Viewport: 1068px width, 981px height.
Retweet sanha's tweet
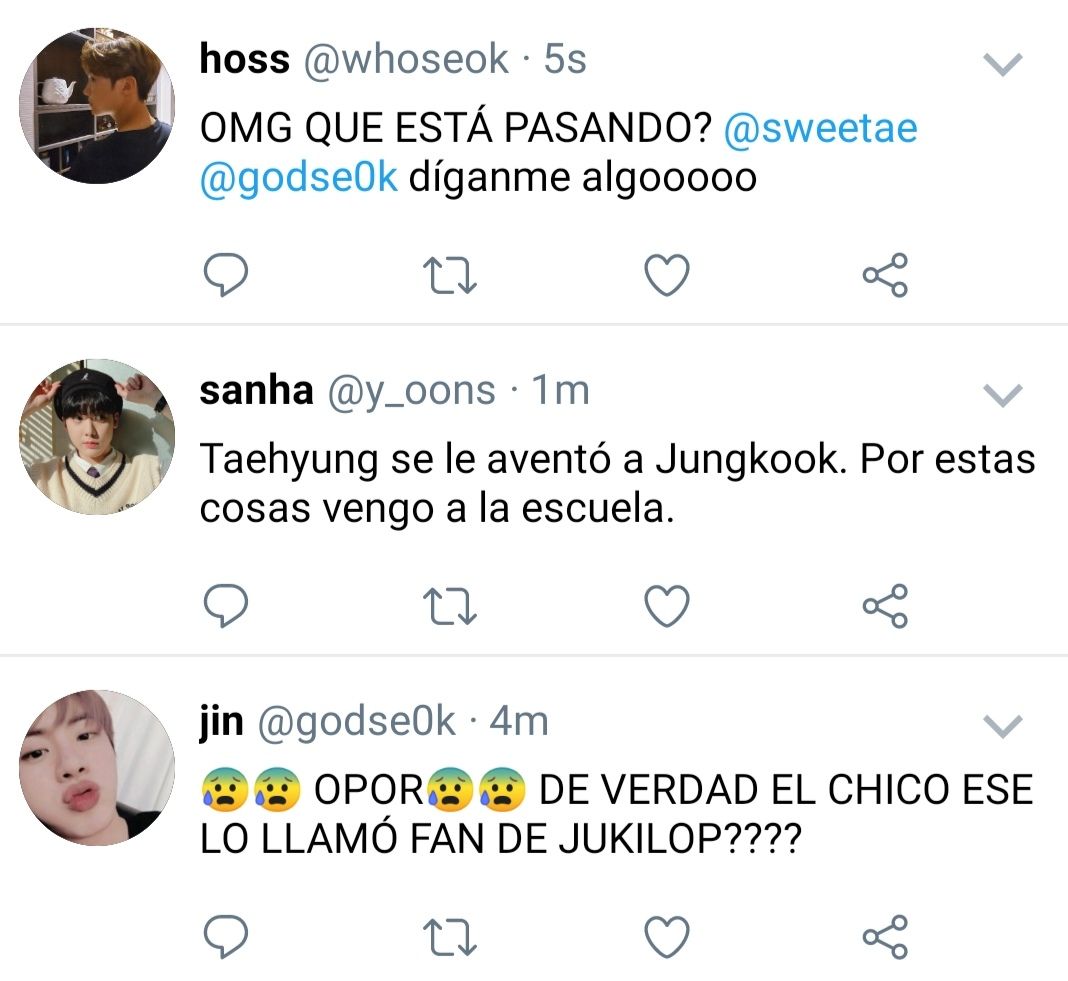tap(450, 606)
